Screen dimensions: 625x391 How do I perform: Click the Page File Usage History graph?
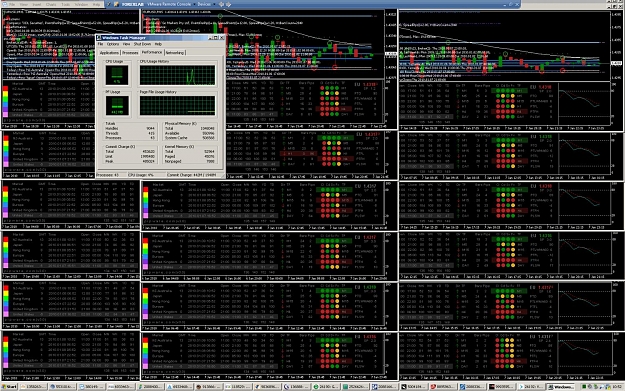click(x=177, y=105)
